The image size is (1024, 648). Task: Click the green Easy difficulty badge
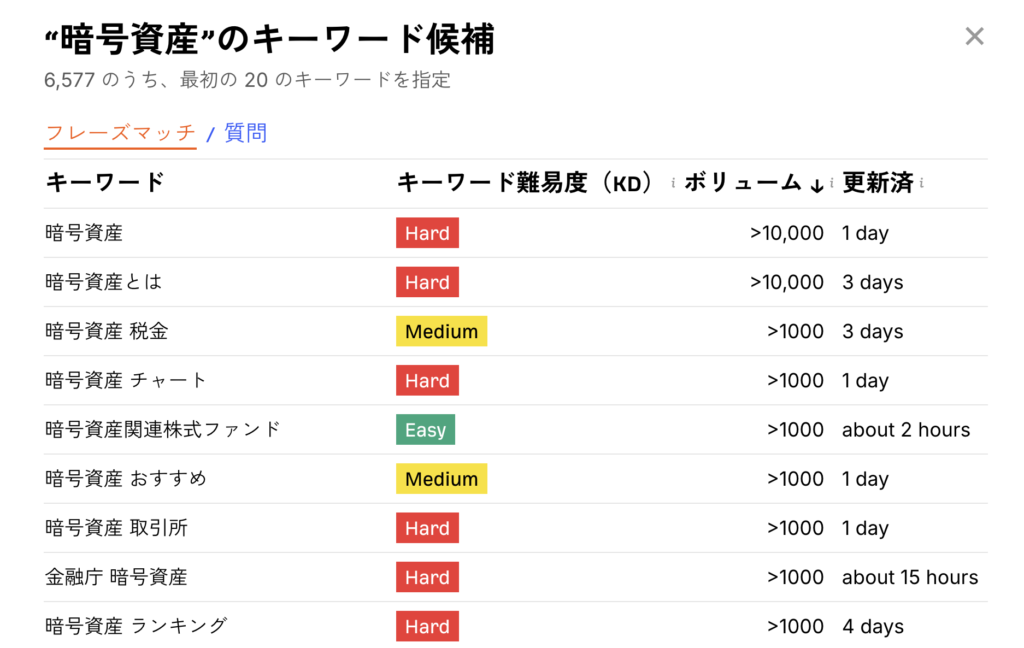[425, 430]
